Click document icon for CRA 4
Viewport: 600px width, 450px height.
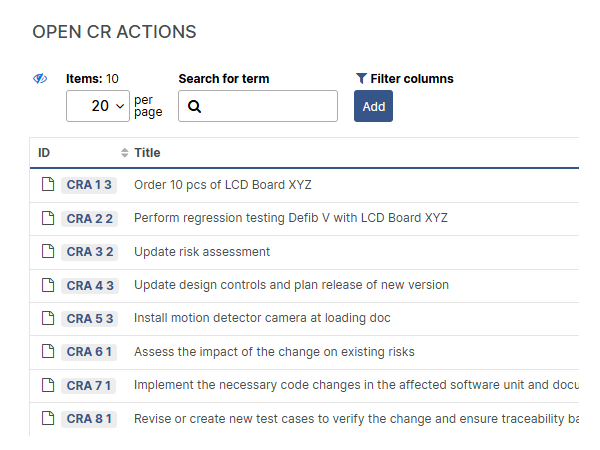[x=47, y=285]
